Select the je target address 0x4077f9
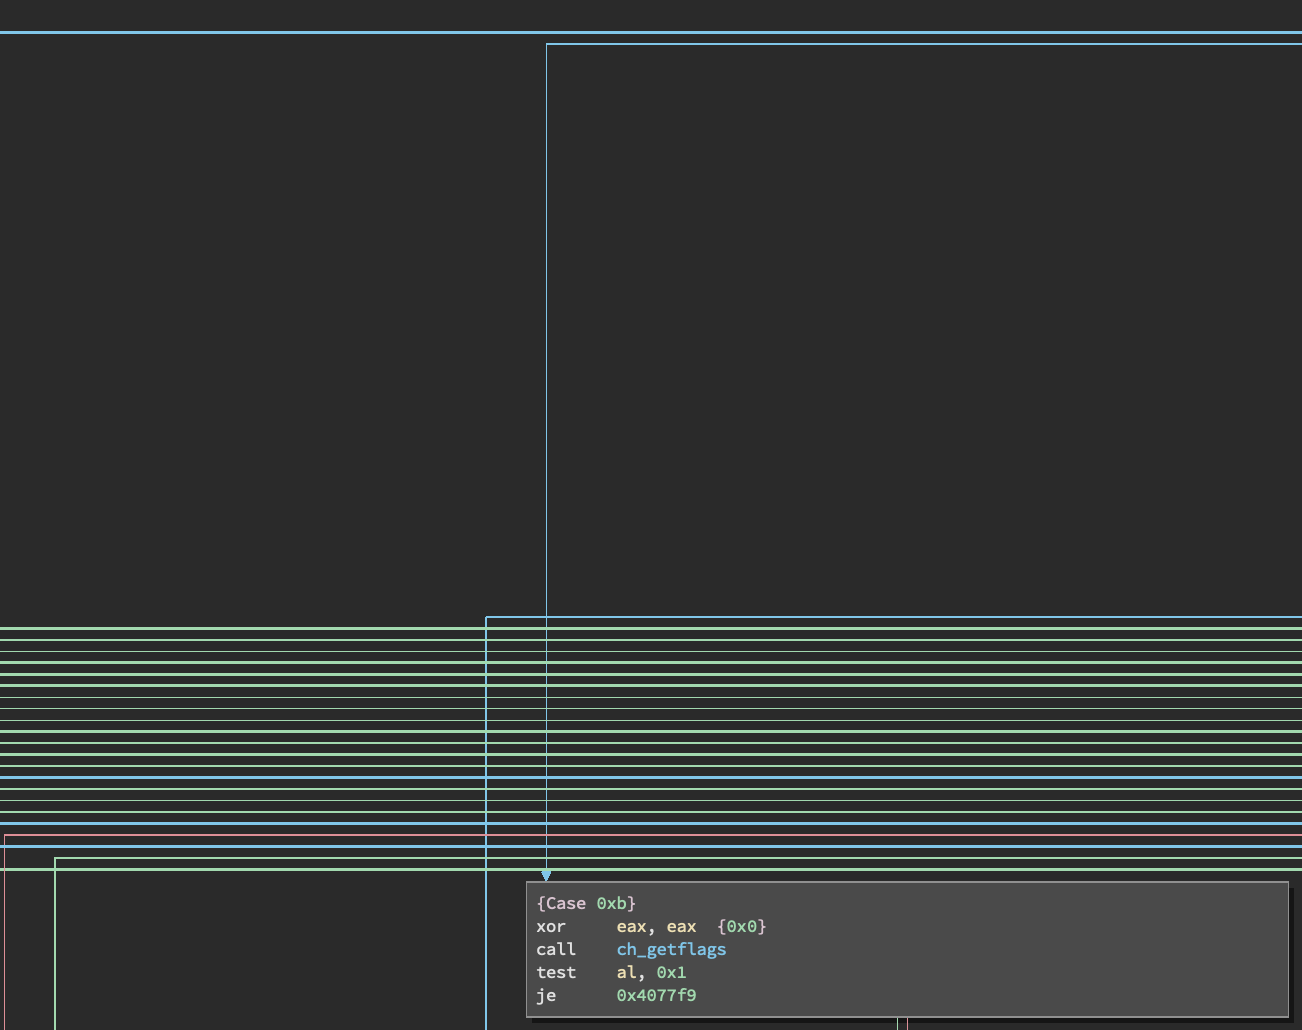 (x=656, y=995)
